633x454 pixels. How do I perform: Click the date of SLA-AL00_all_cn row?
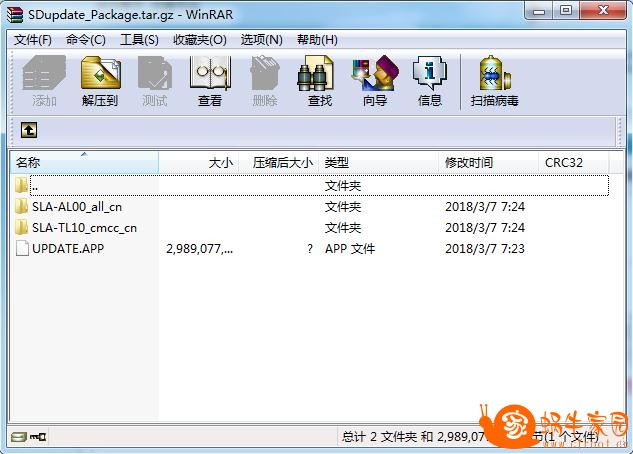[x=485, y=207]
